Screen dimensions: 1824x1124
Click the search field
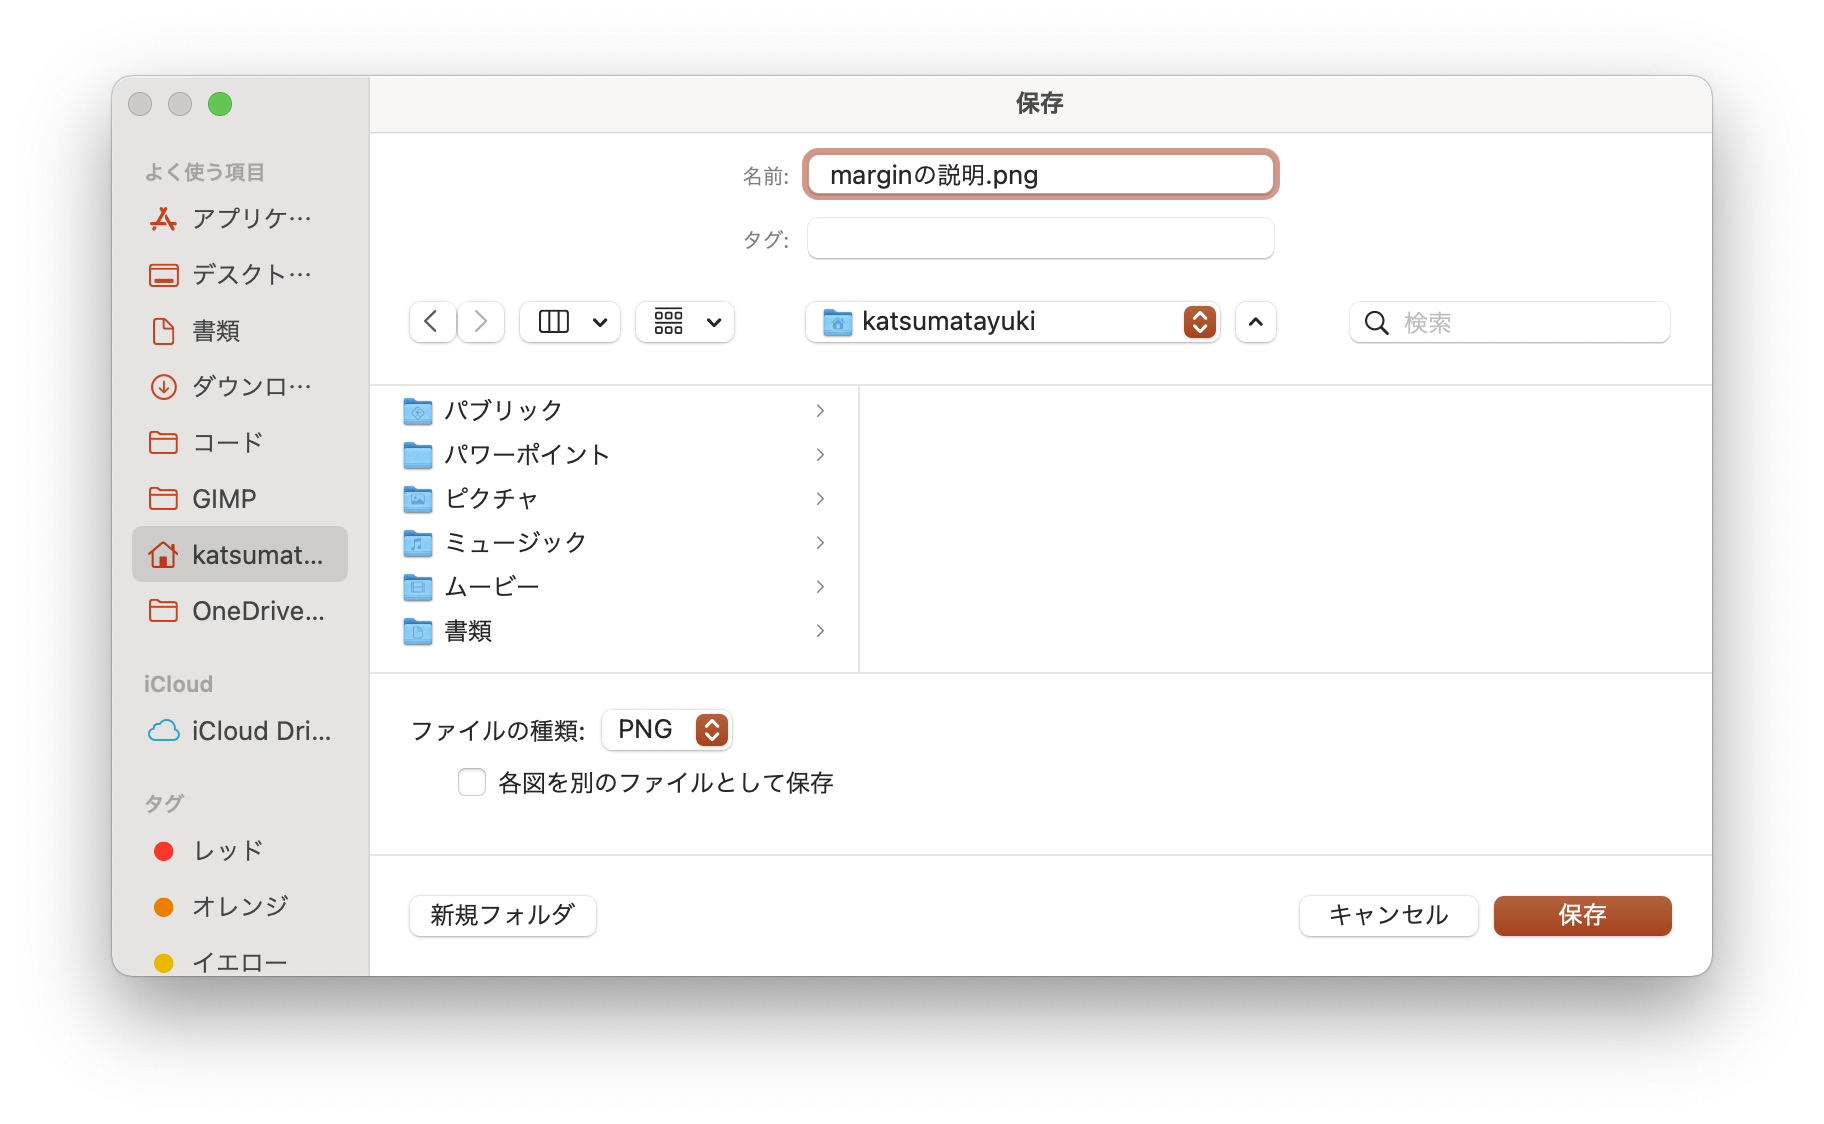click(x=1510, y=322)
